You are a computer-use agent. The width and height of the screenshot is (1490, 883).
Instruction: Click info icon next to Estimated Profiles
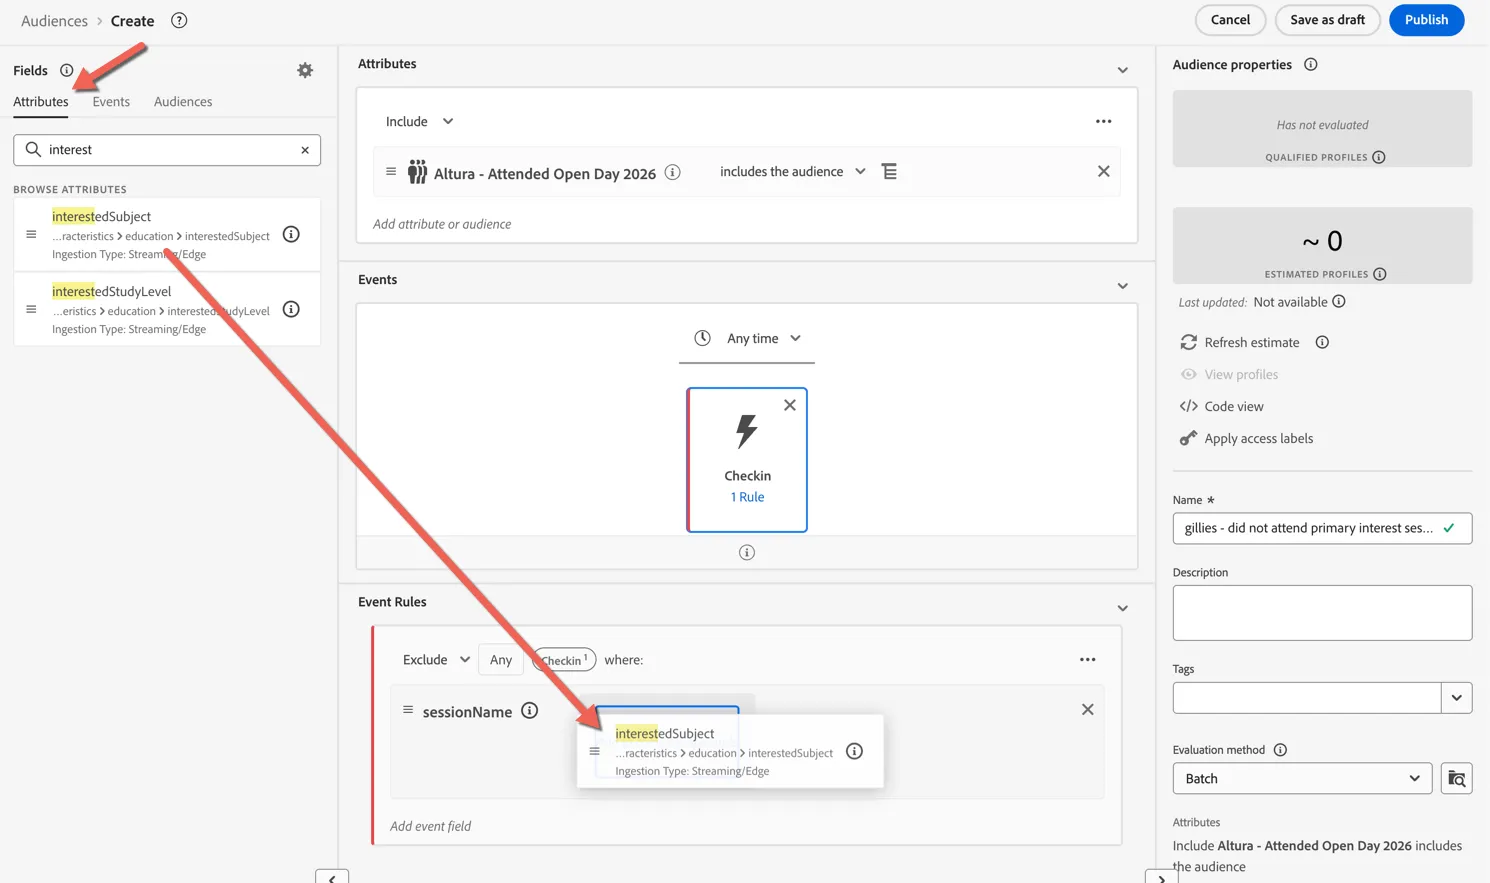click(x=1380, y=274)
